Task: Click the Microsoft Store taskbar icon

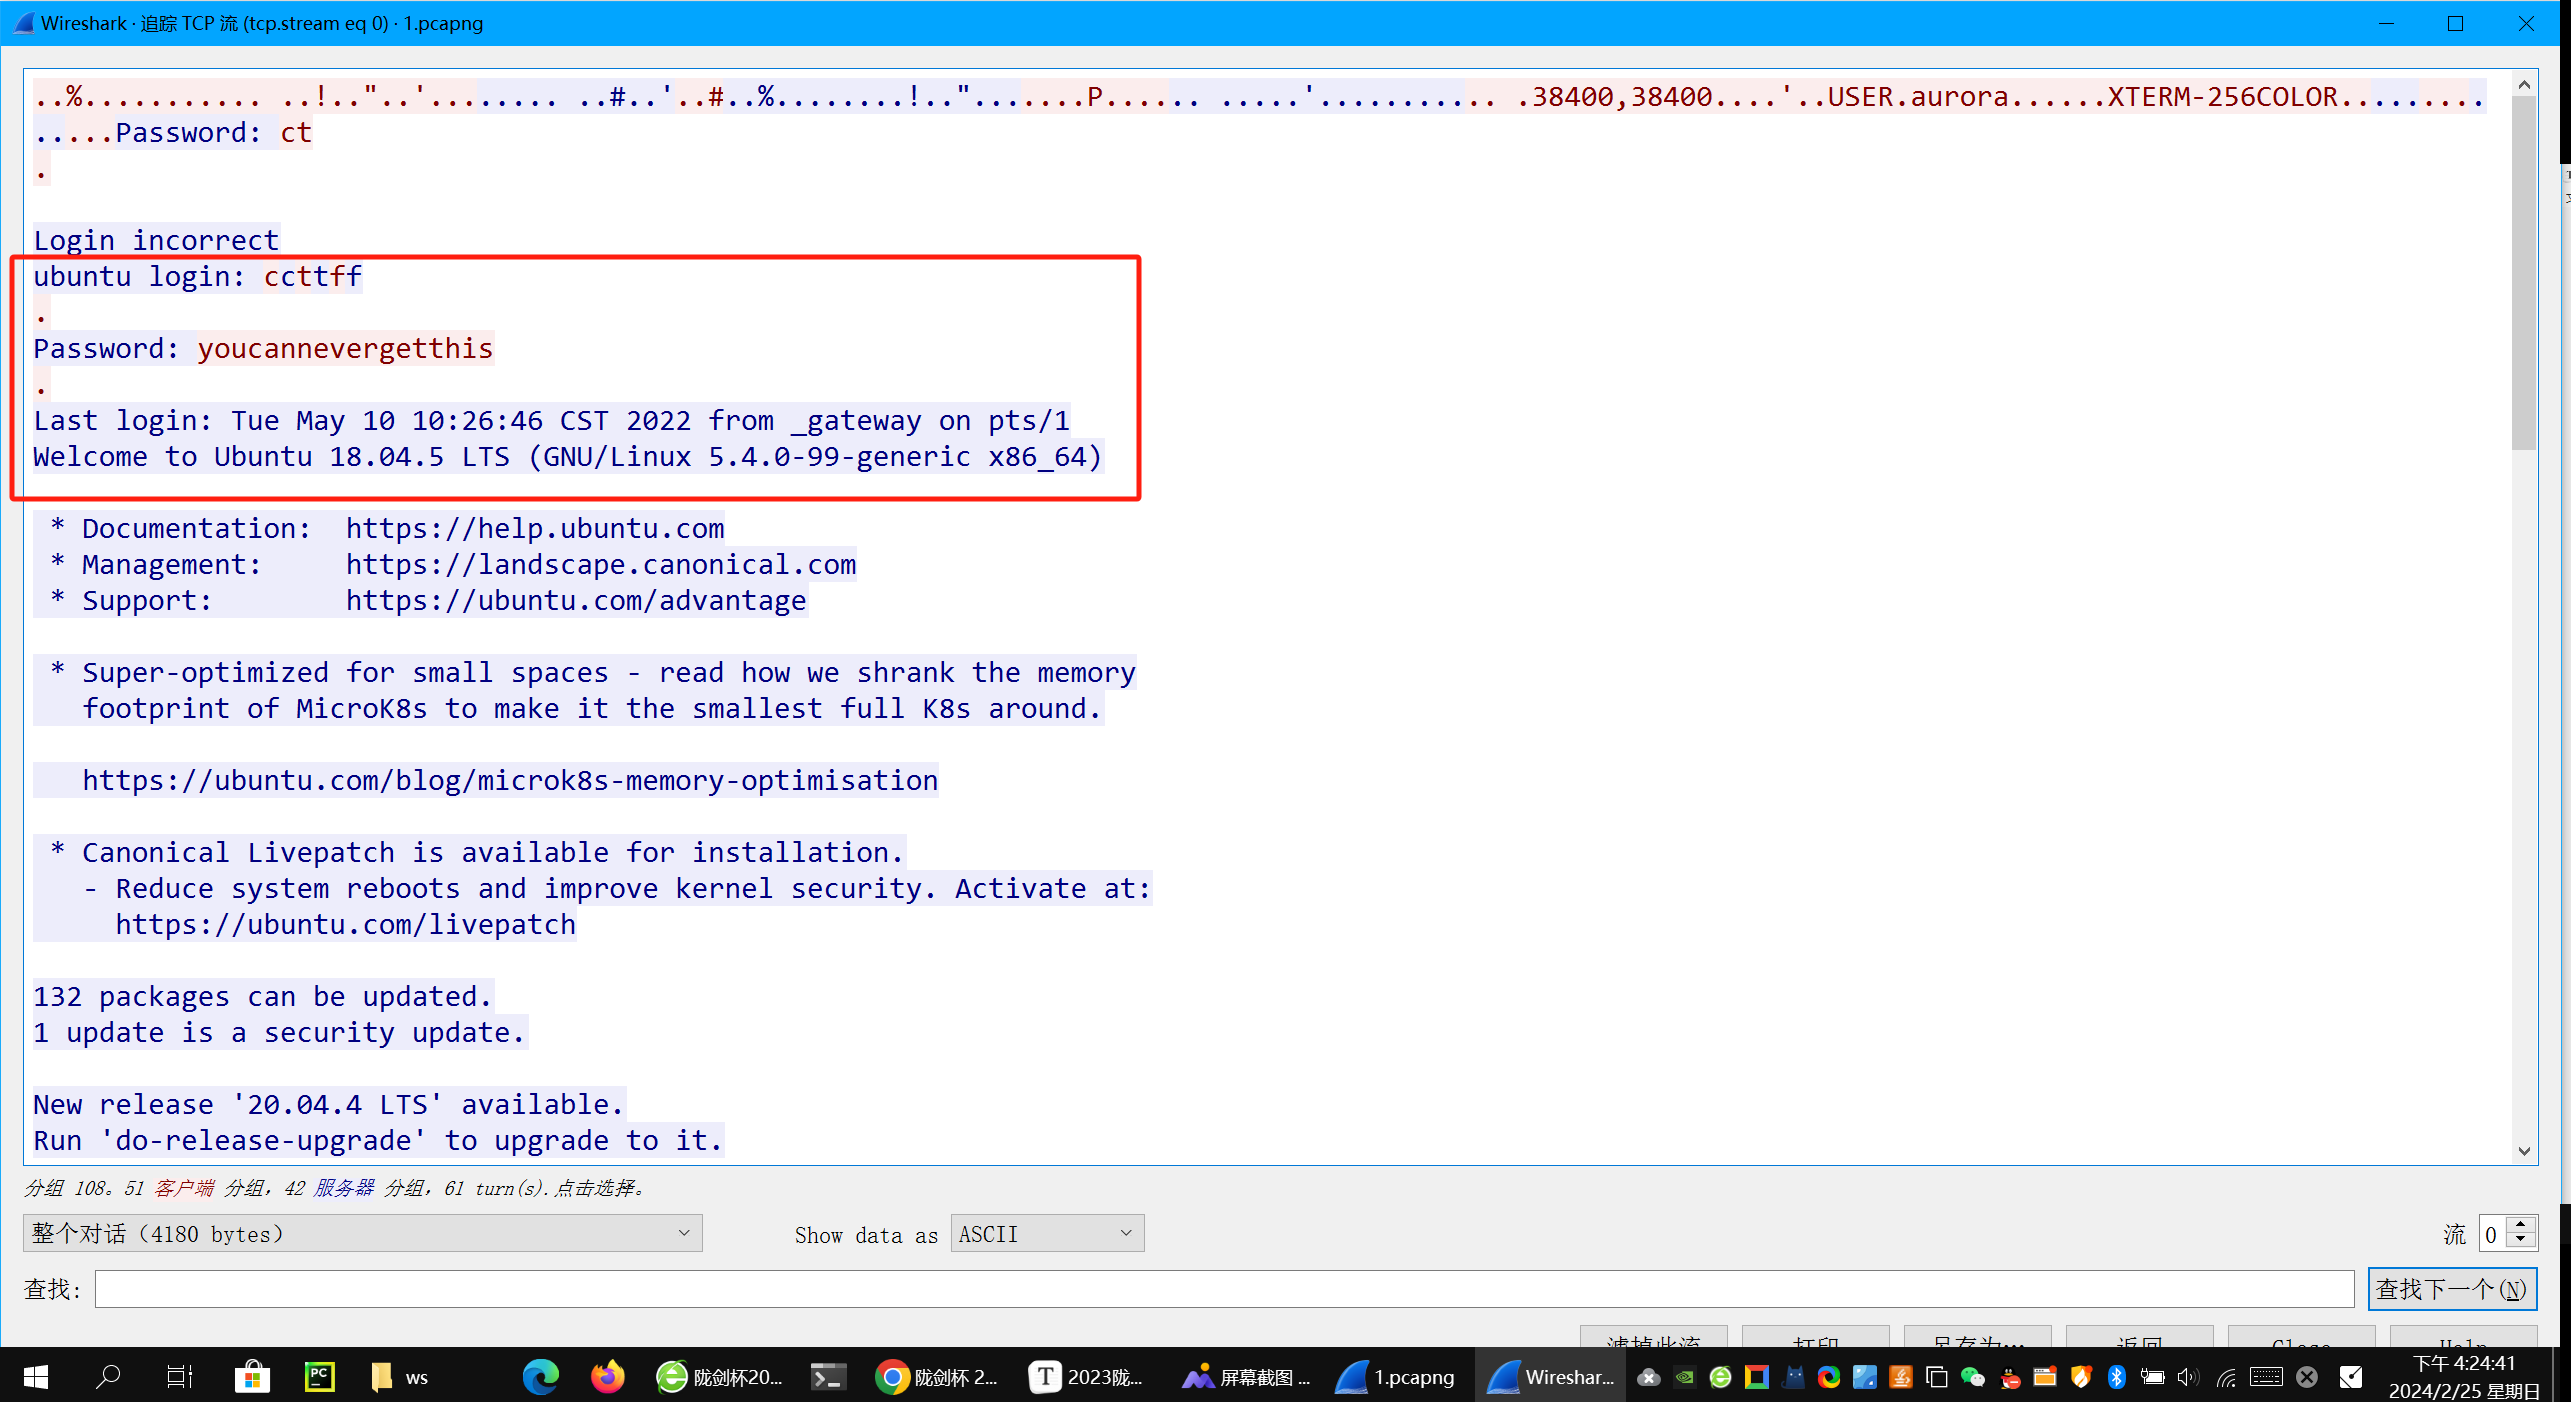Action: pyautogui.click(x=252, y=1377)
